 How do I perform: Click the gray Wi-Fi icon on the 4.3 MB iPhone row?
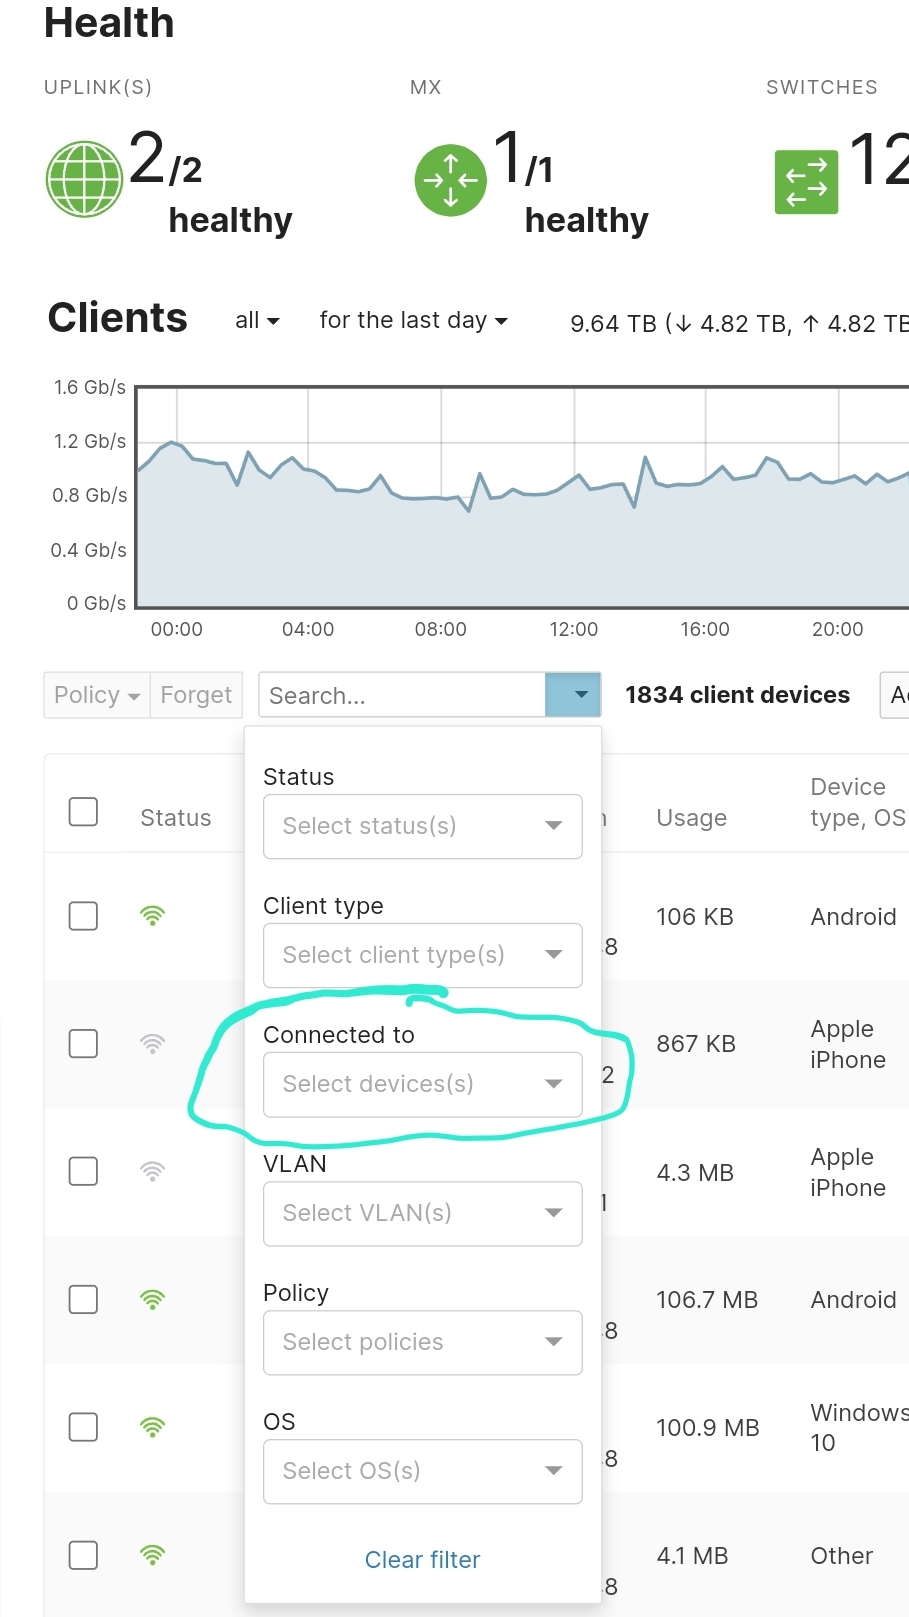point(152,1171)
